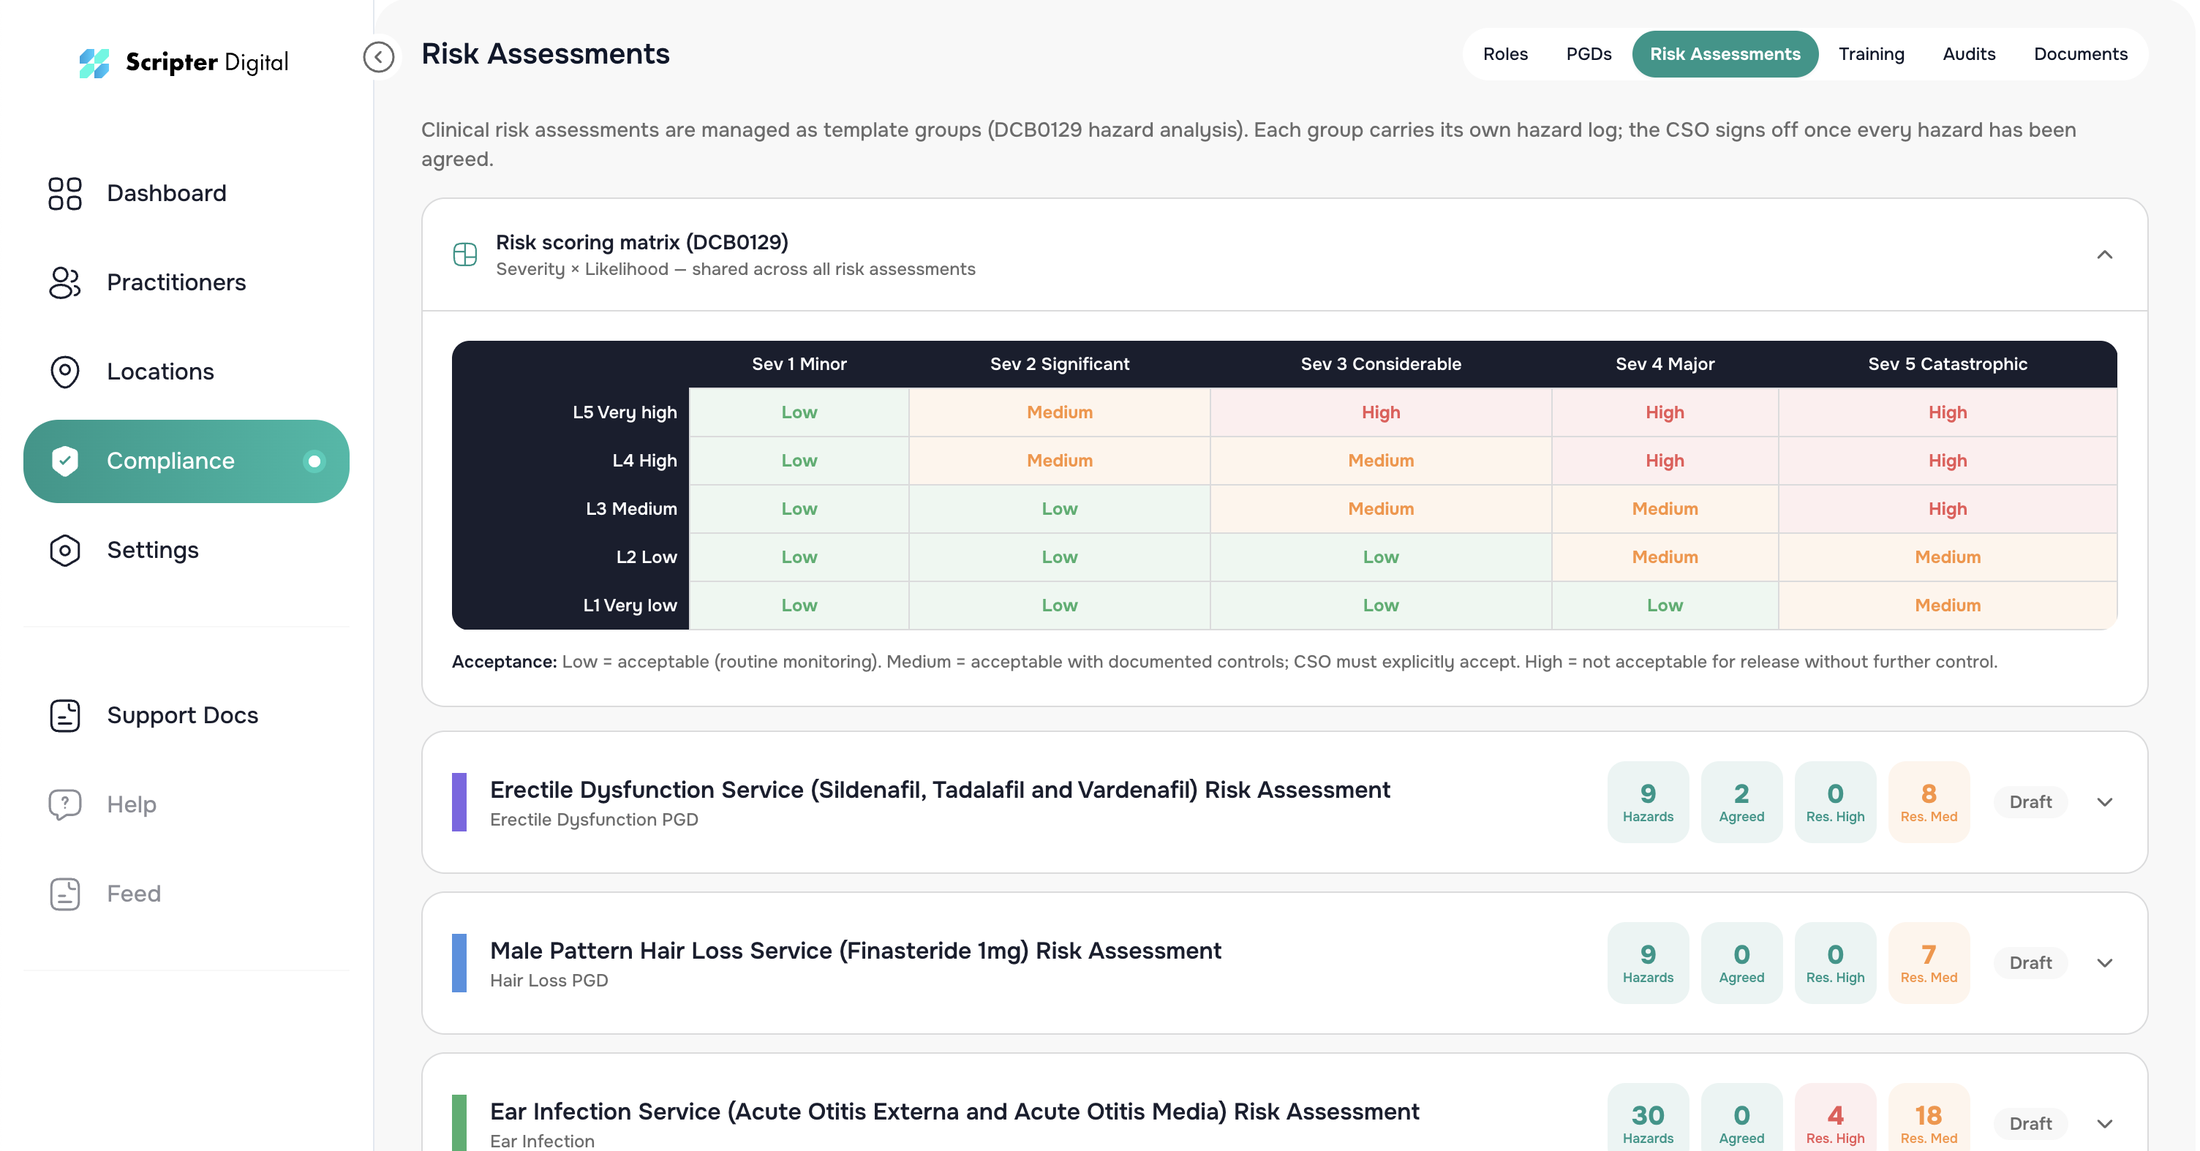
Task: Open Dashboard from the sidebar
Action: (186, 193)
